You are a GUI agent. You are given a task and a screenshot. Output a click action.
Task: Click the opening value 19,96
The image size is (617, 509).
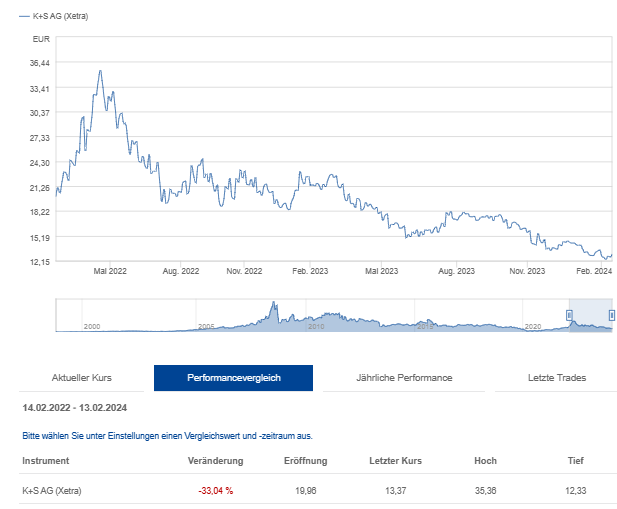(x=305, y=491)
